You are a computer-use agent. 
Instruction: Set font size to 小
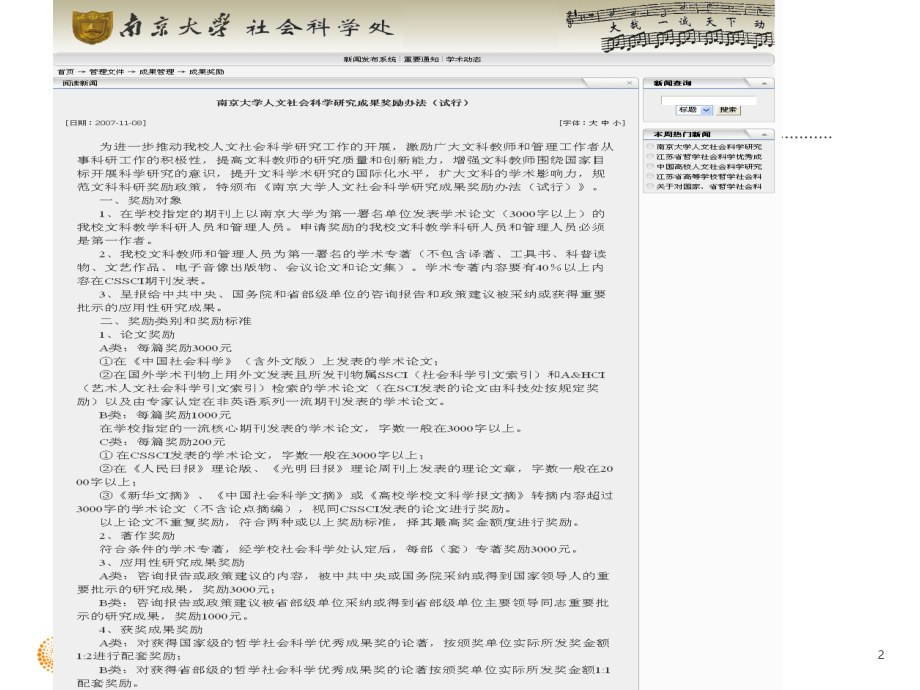(617, 123)
